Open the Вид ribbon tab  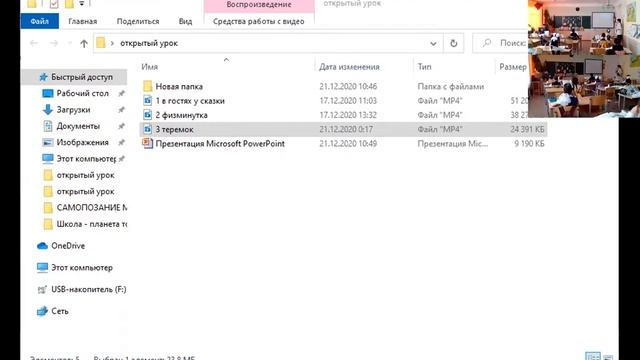(185, 21)
